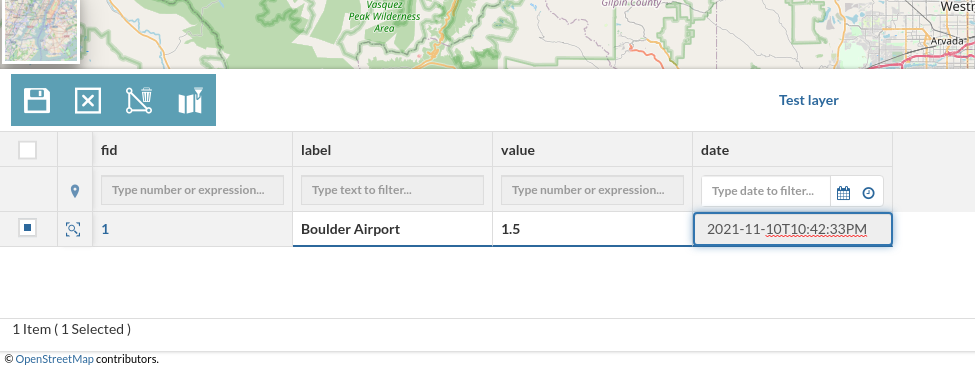Deselect the Boulder Airport row checkbox
This screenshot has height=376, width=975.
27,228
